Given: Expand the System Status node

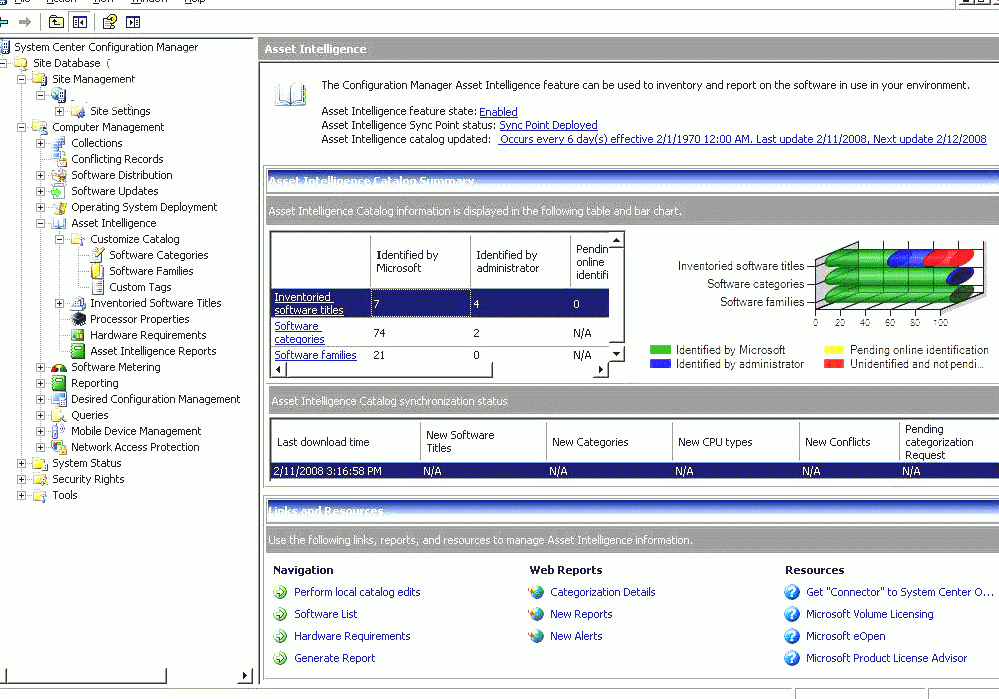Looking at the screenshot, I should pyautogui.click(x=21, y=463).
